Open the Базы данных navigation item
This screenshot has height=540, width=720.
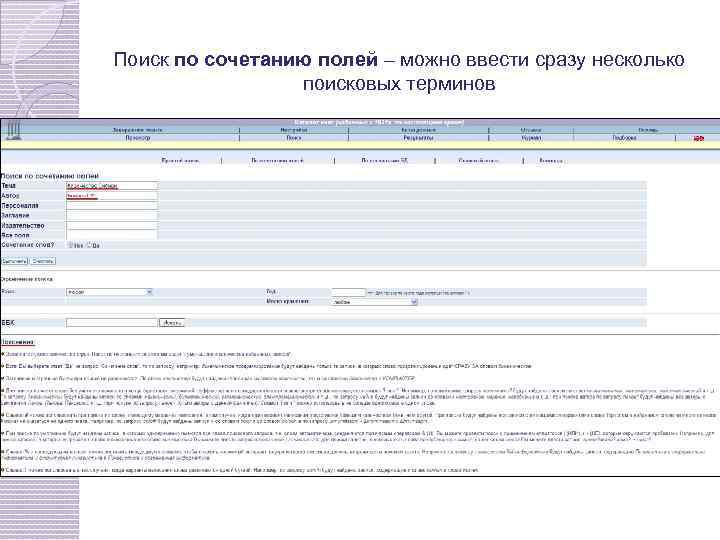click(418, 130)
